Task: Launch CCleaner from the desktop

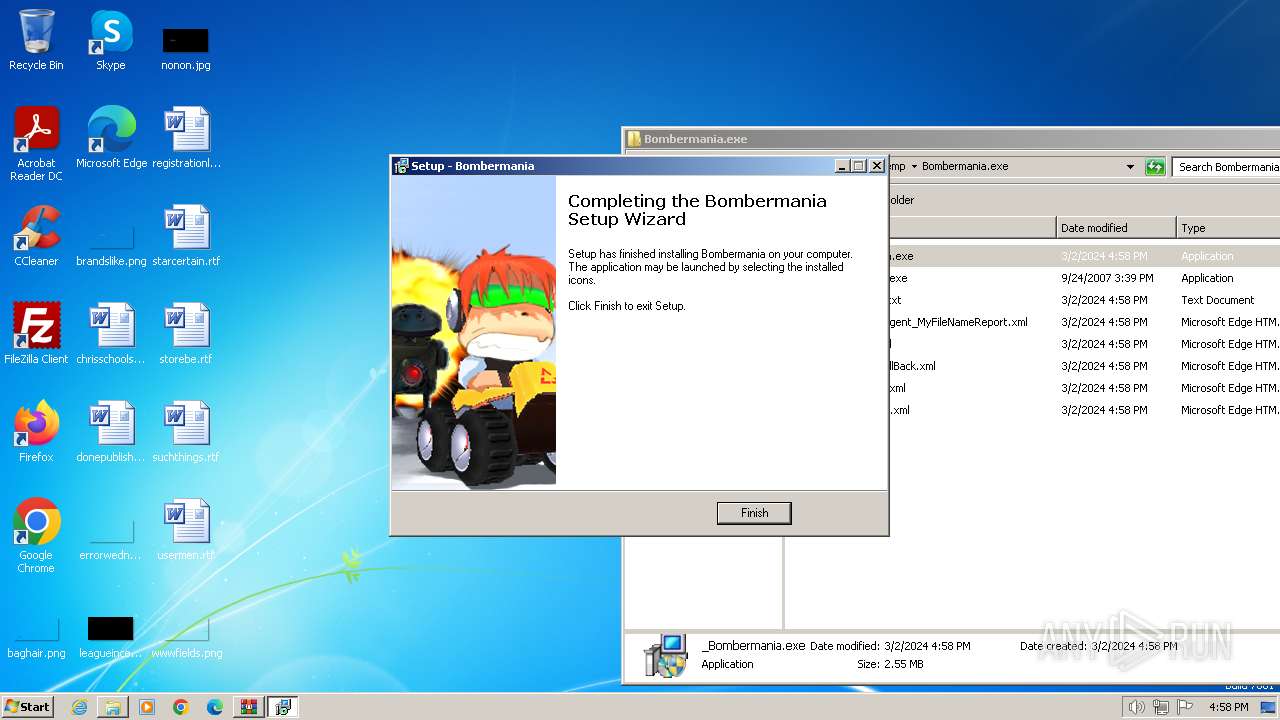Action: [36, 236]
